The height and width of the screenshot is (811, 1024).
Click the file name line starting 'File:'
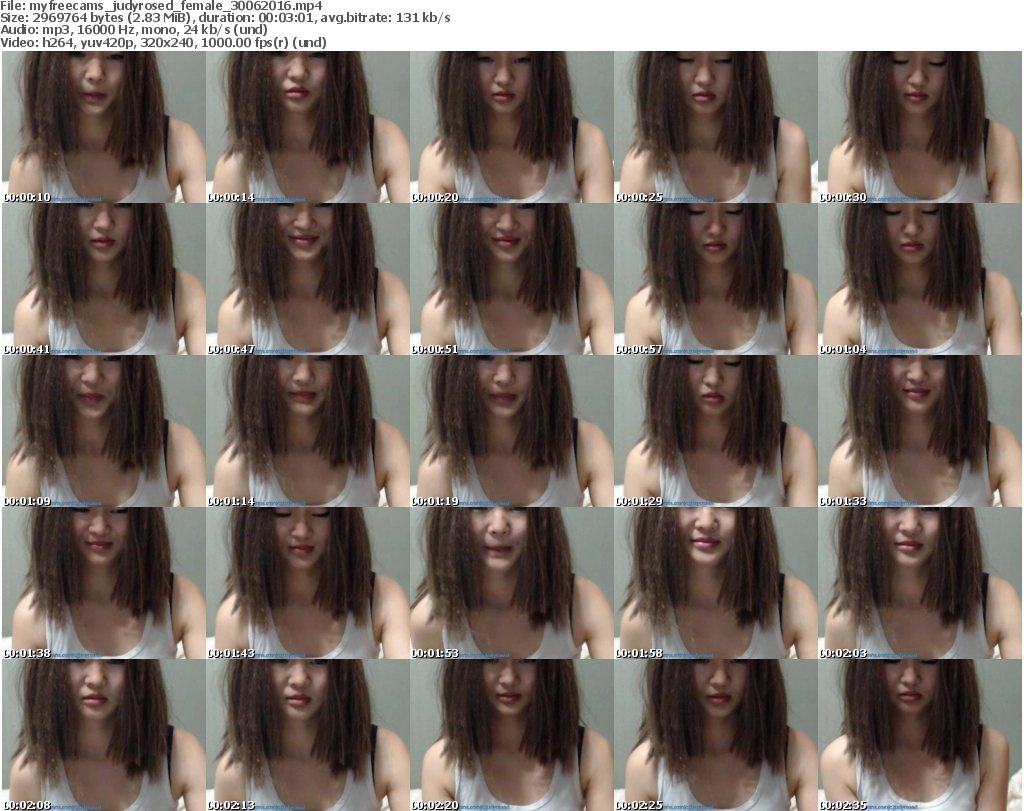161,6
